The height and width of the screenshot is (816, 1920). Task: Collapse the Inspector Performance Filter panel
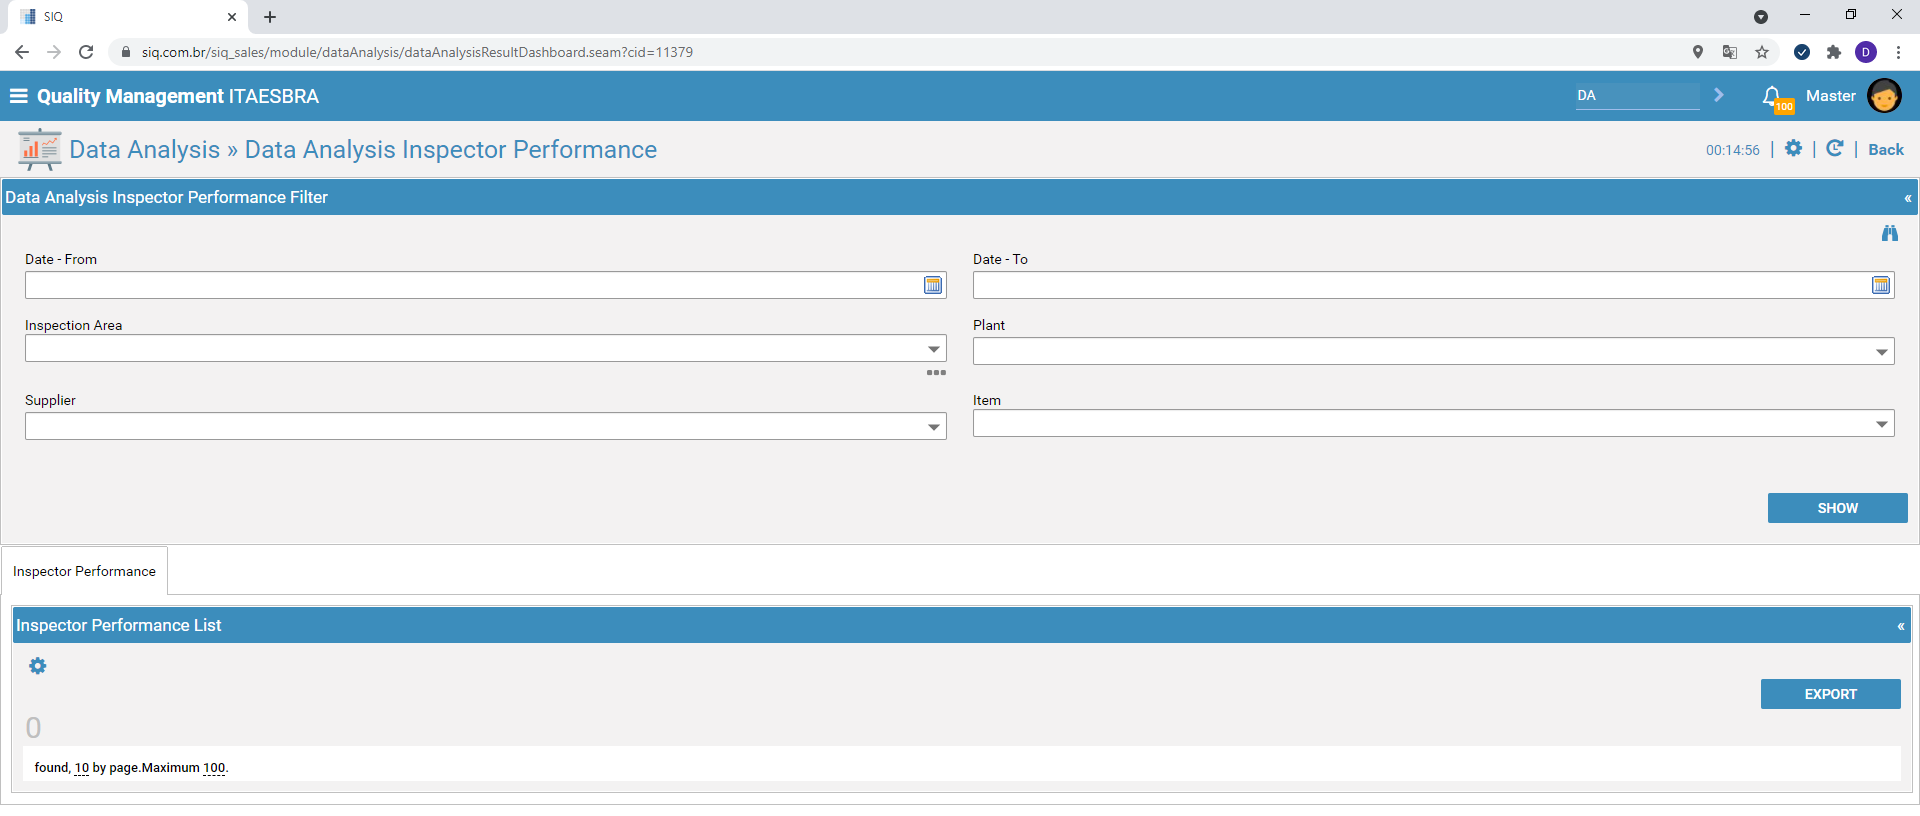coord(1908,198)
